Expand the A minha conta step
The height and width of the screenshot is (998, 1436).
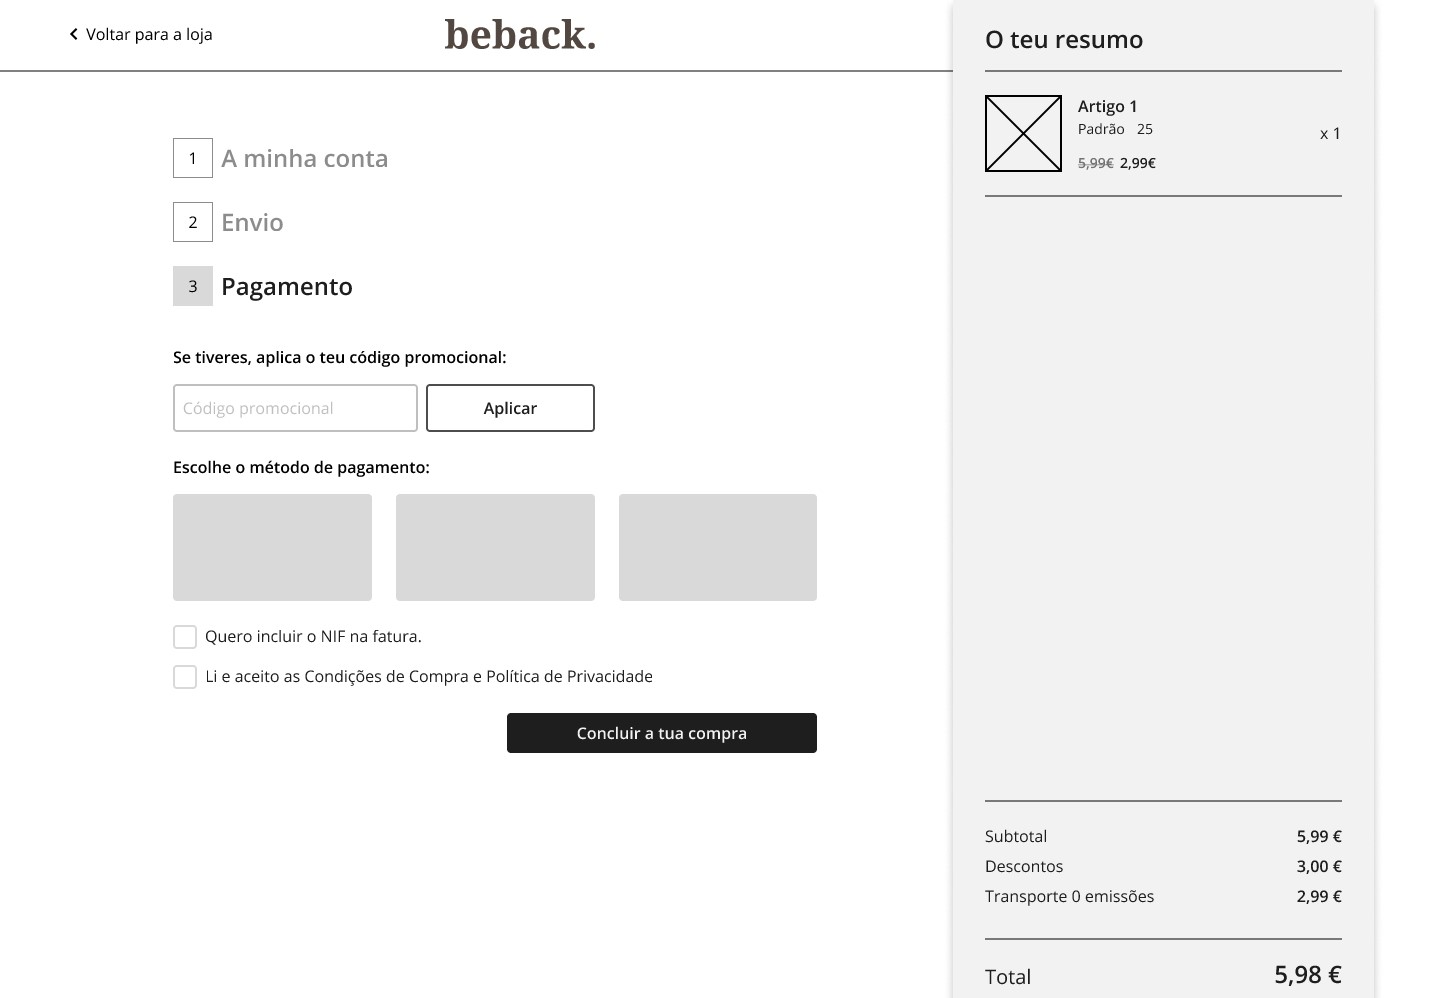click(x=304, y=159)
